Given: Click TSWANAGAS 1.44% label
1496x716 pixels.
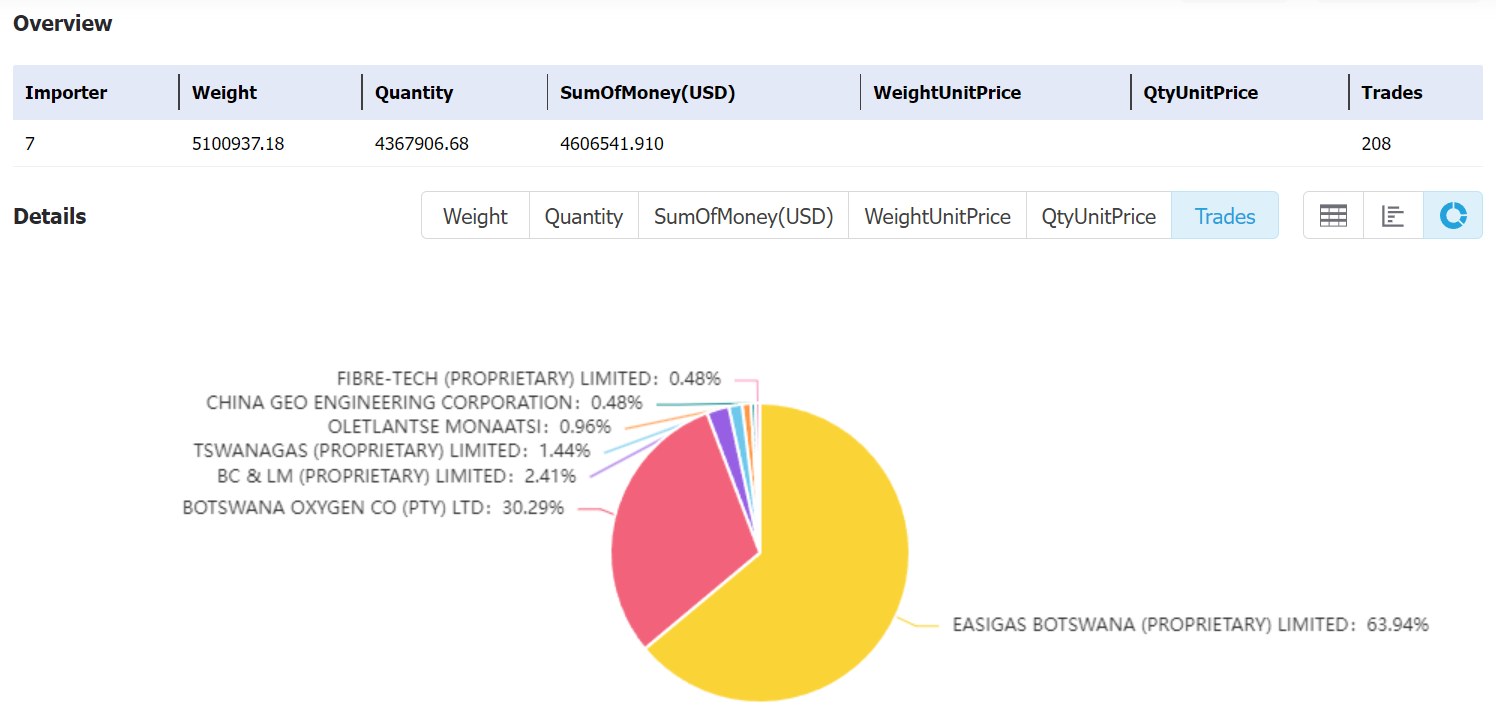Looking at the screenshot, I should tap(392, 451).
